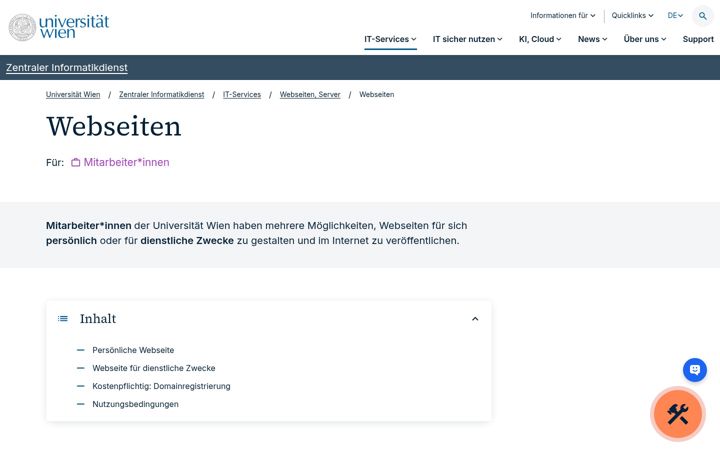Open the blue chat bot button
This screenshot has width=720, height=450.
point(695,370)
